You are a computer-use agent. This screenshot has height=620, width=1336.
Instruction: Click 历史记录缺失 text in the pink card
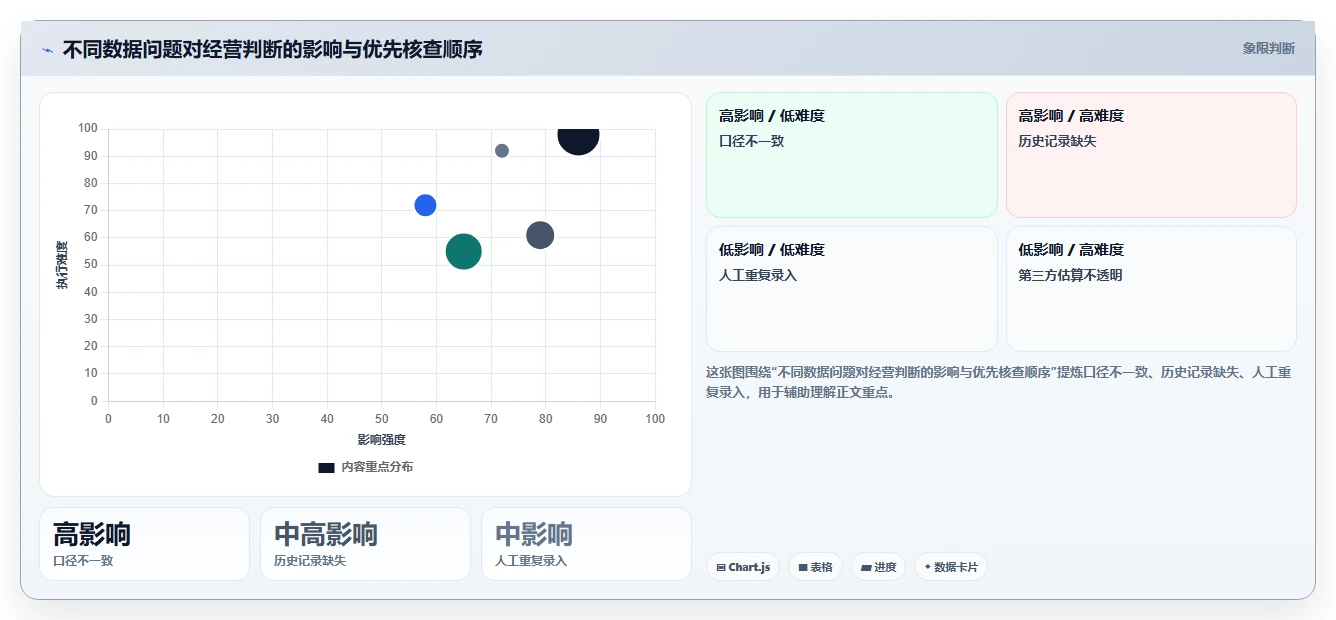(1057, 141)
